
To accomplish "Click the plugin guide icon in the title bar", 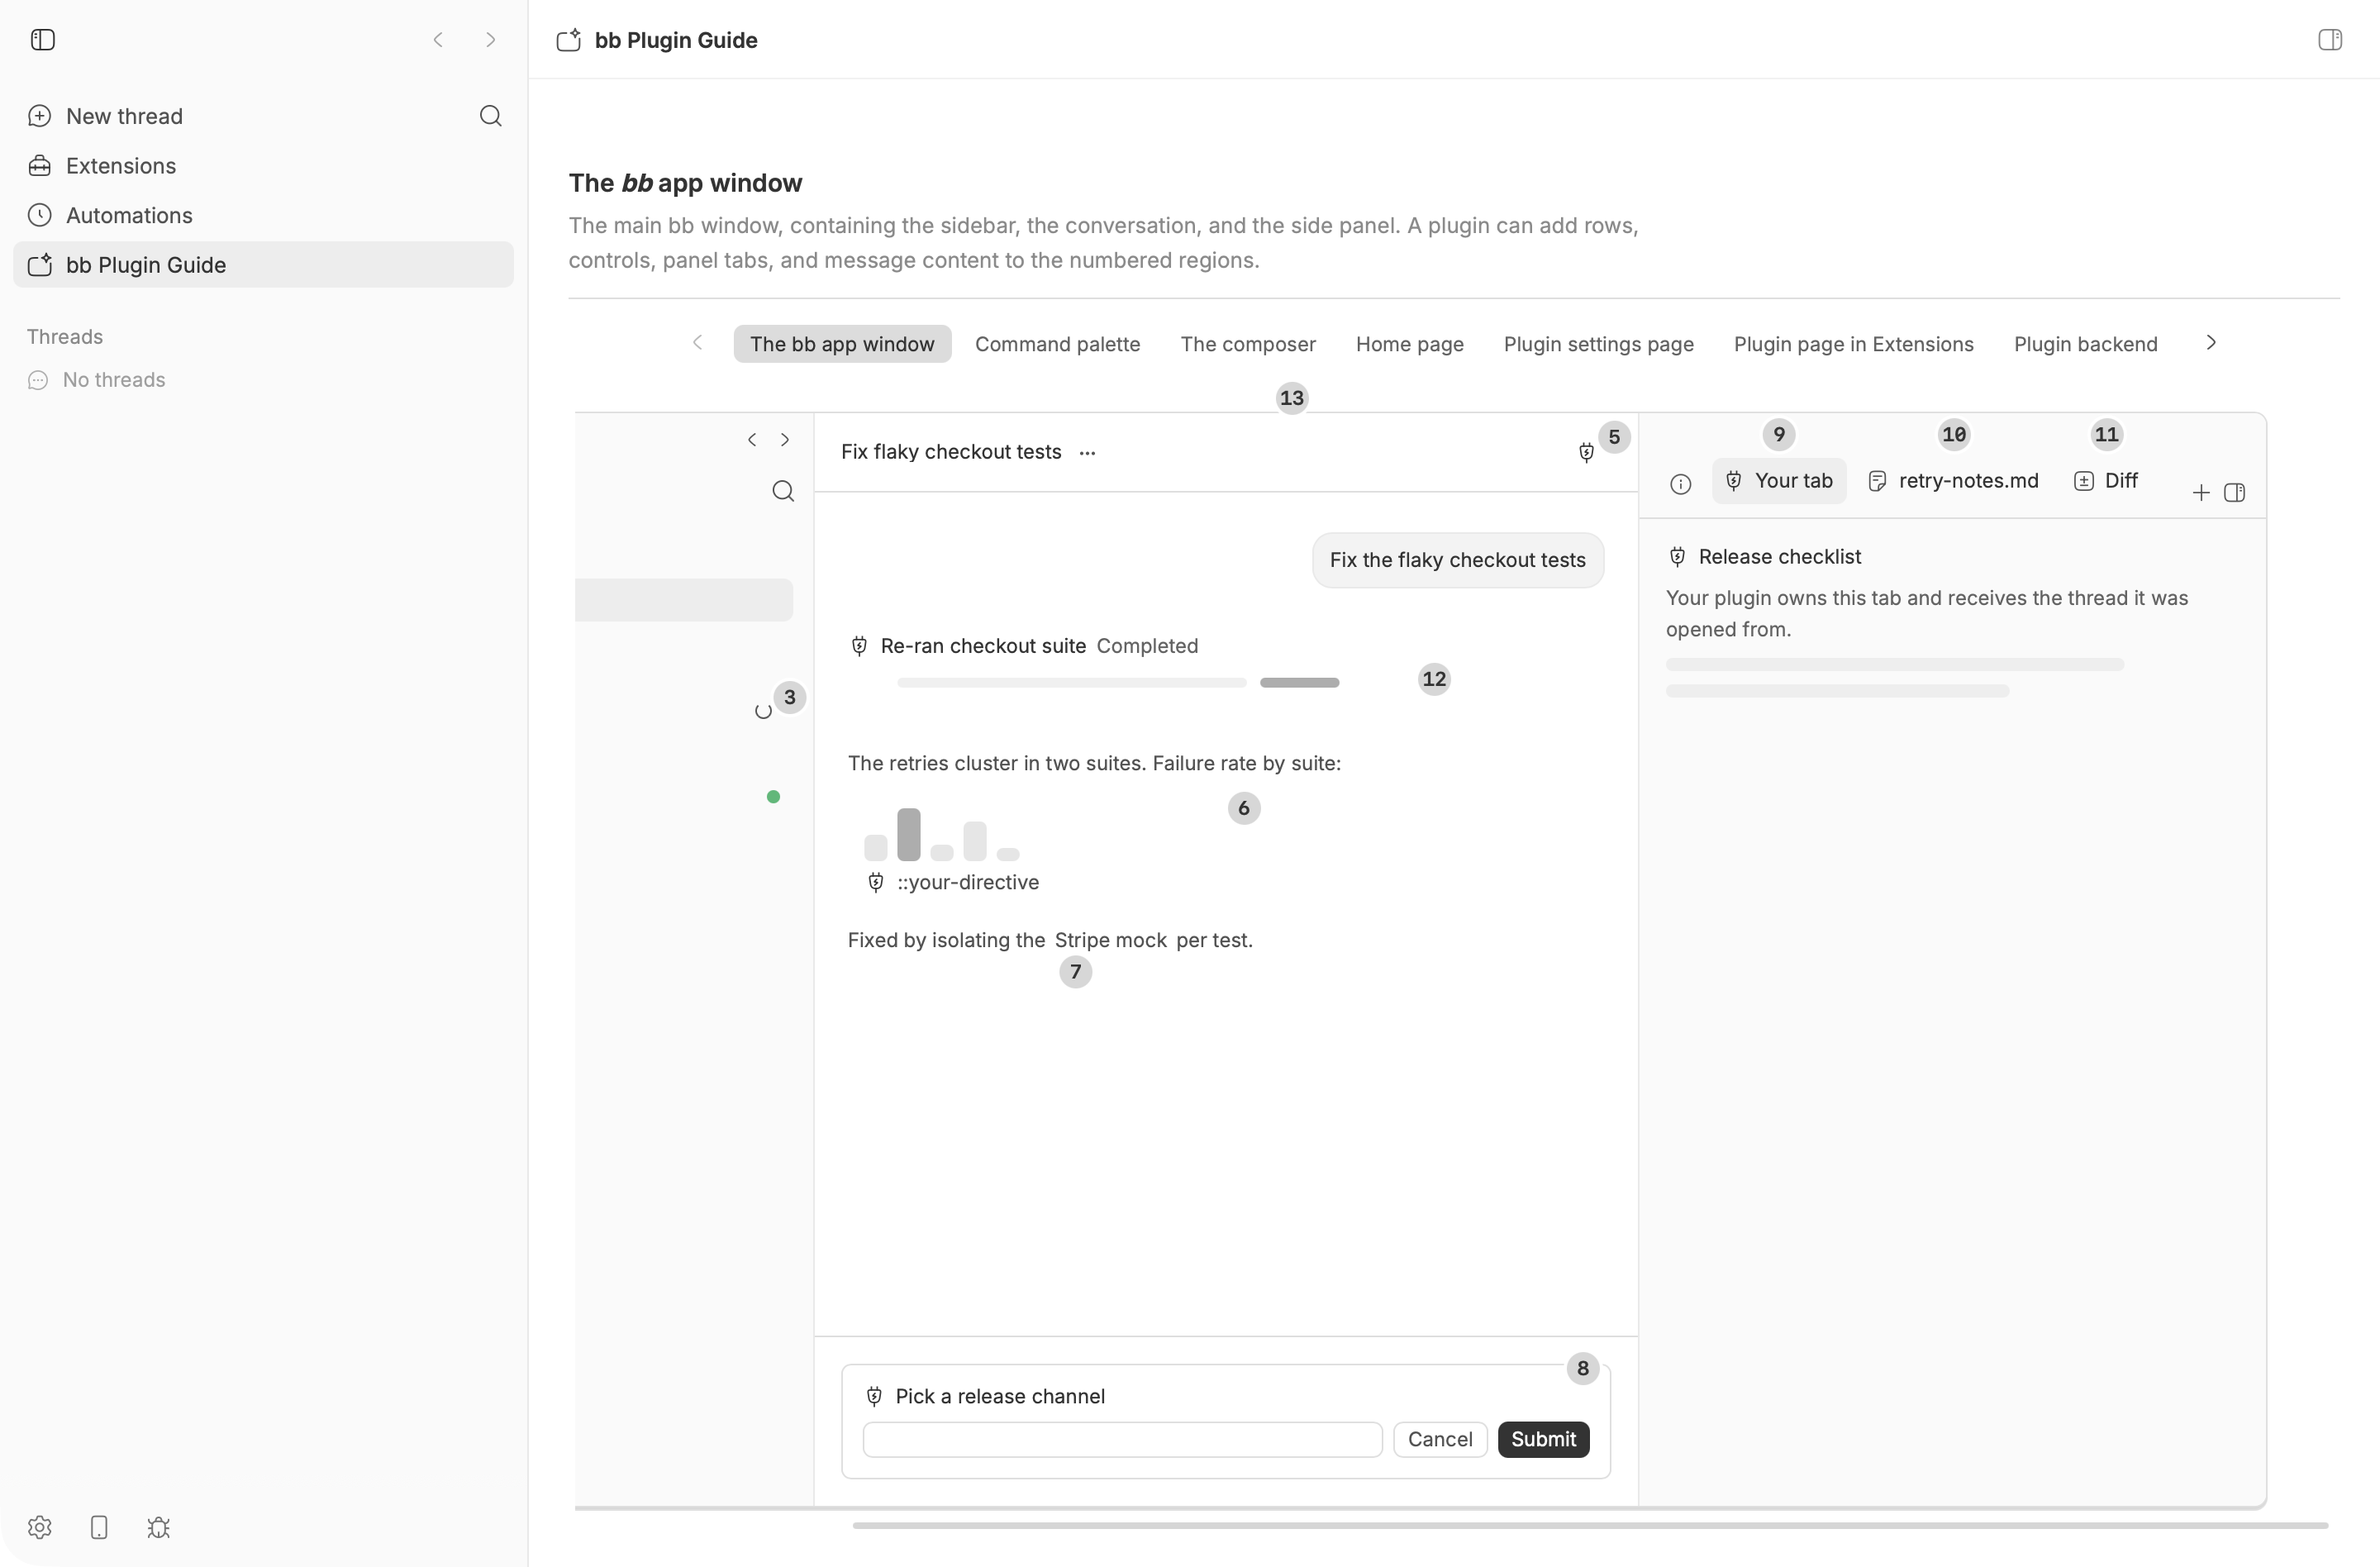I will coord(568,40).
